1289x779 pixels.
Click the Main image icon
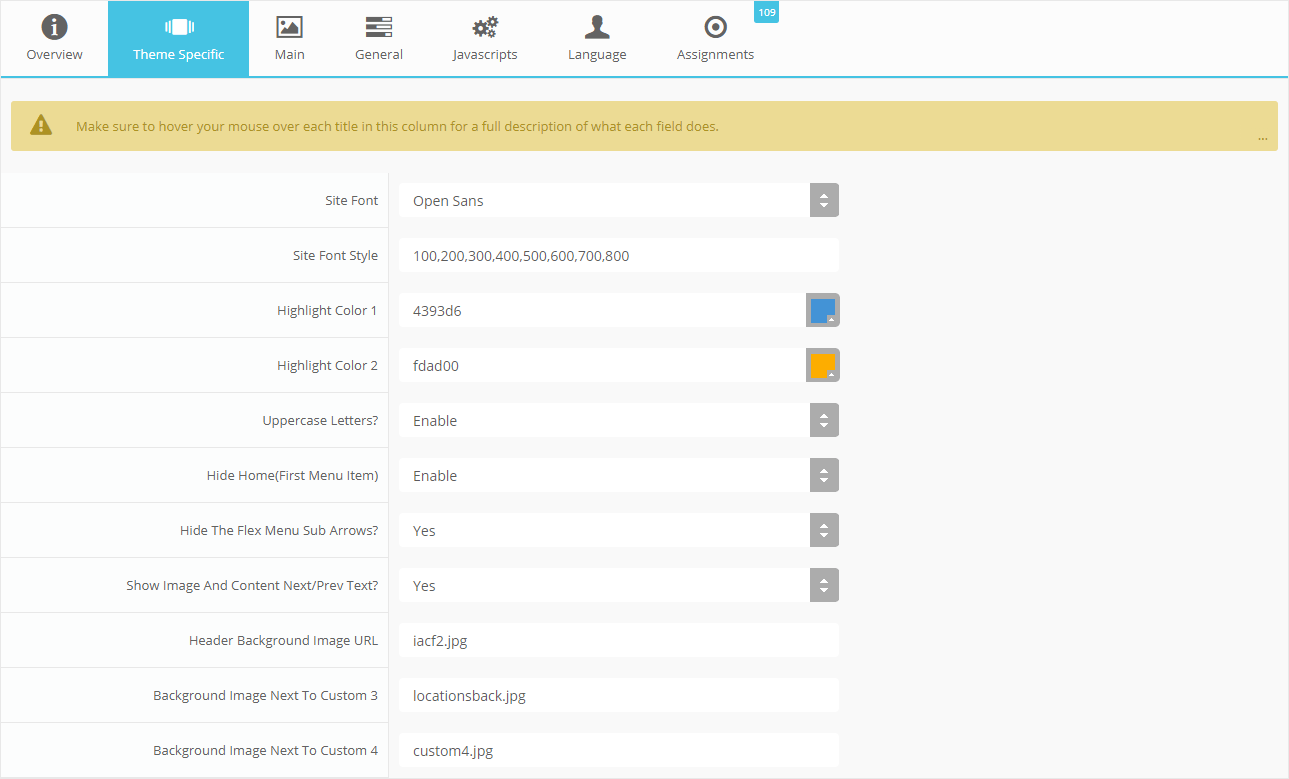[289, 27]
